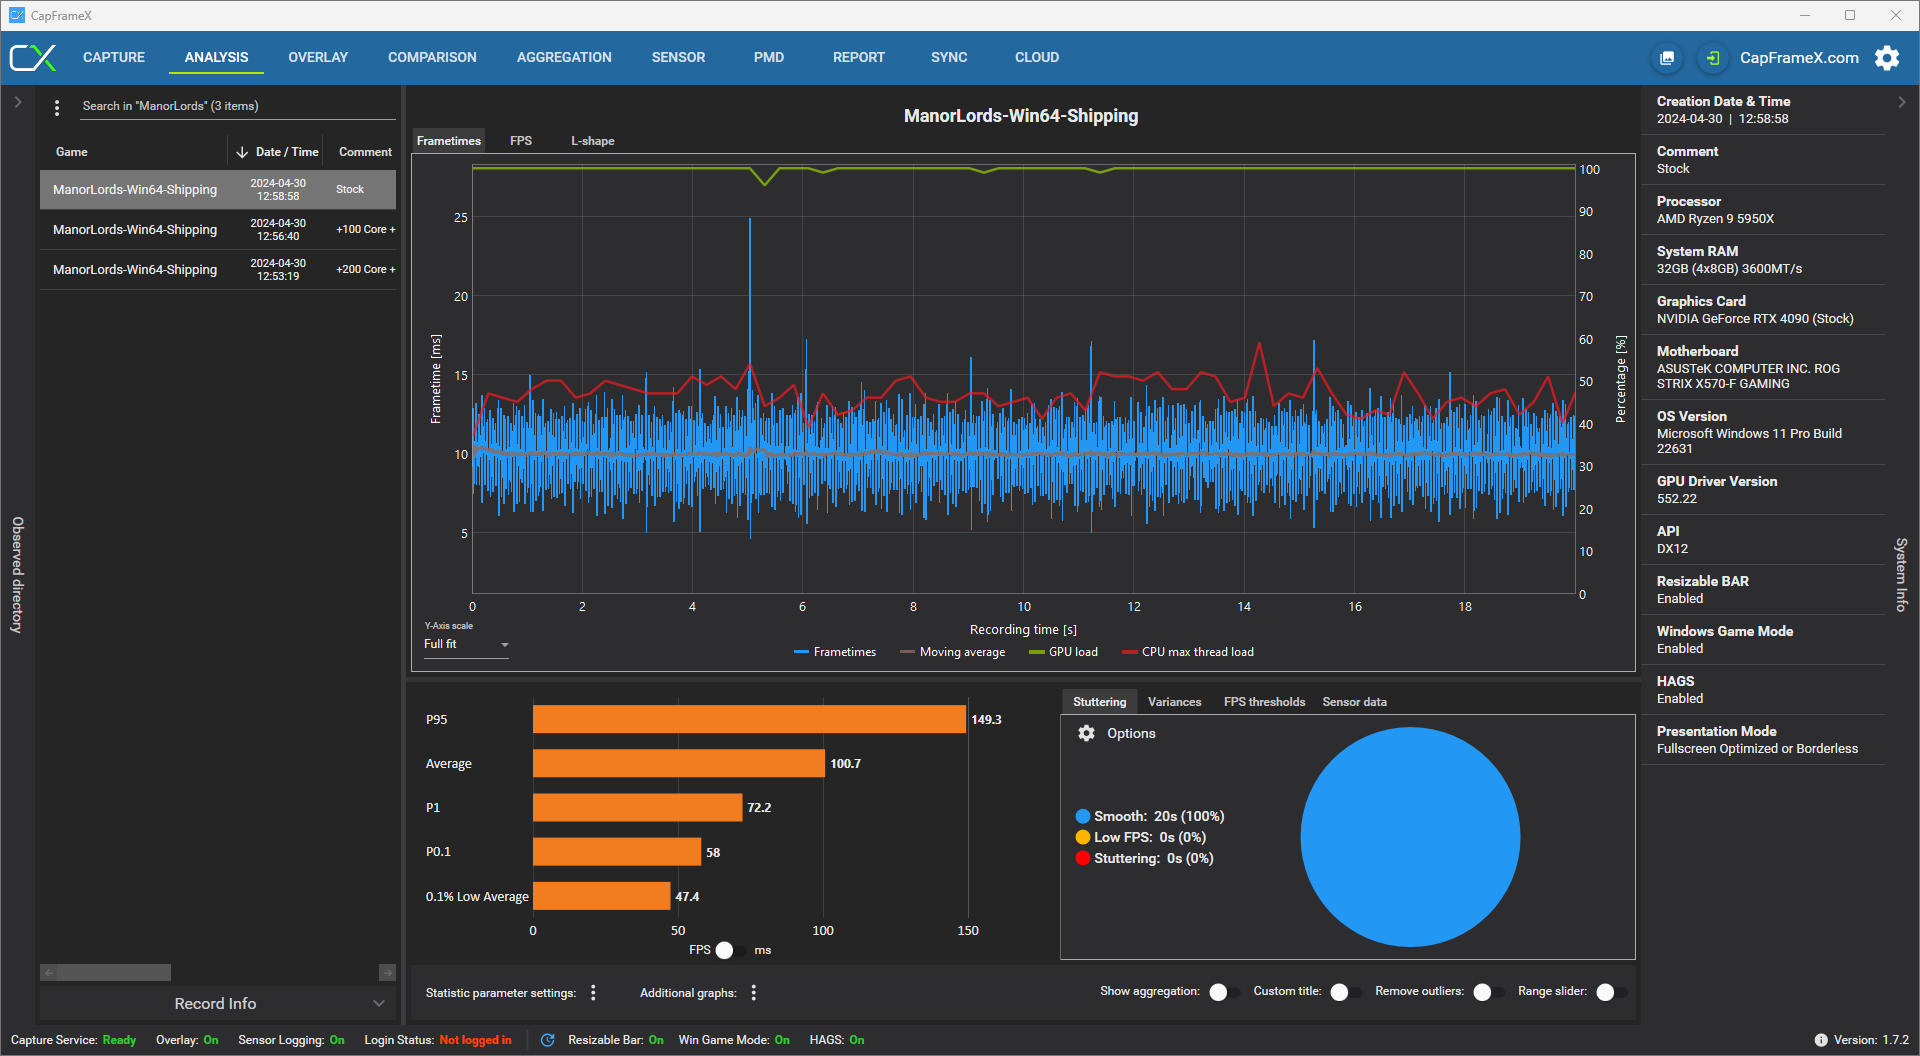Open Statistic parameter settings menu
The width and height of the screenshot is (1920, 1056).
(x=593, y=993)
